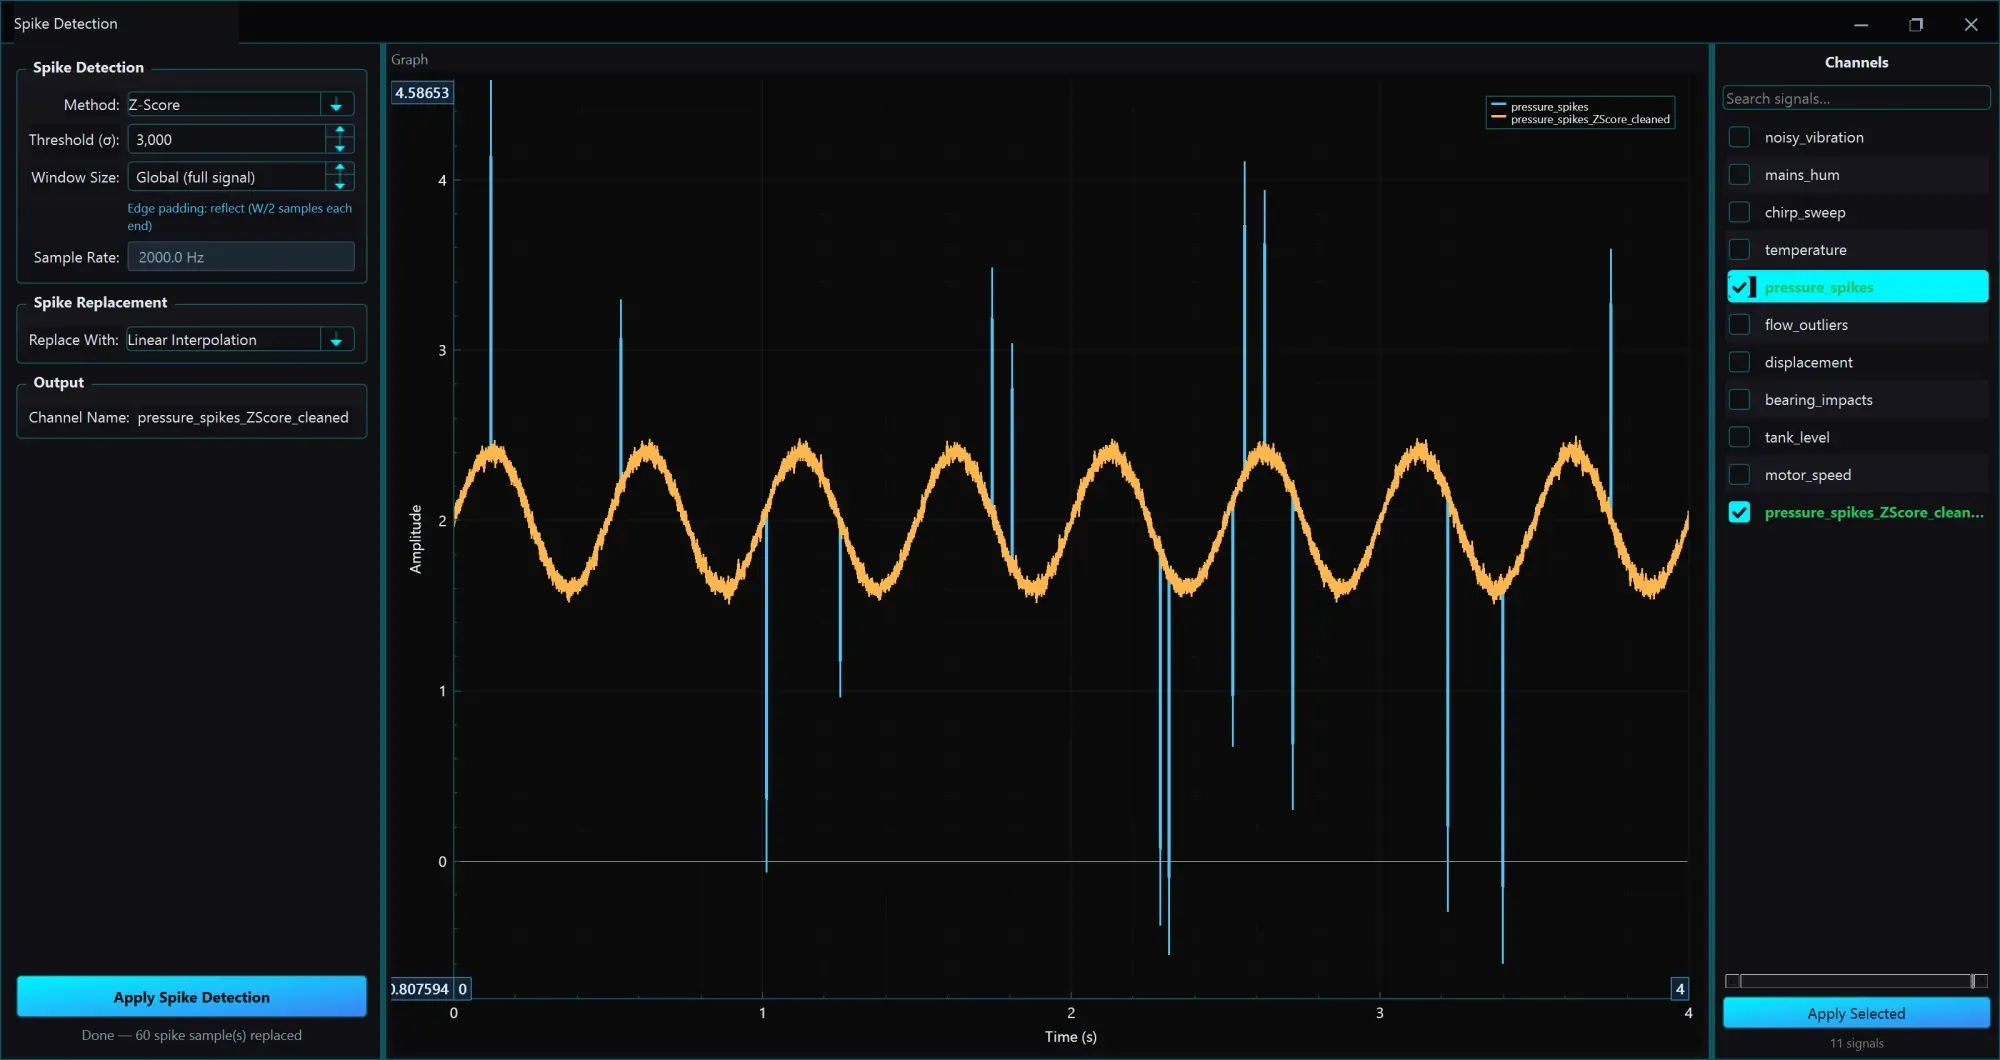Click the y-axis max value label 4.58653
Viewport: 2000px width, 1060px height.
pyautogui.click(x=422, y=93)
